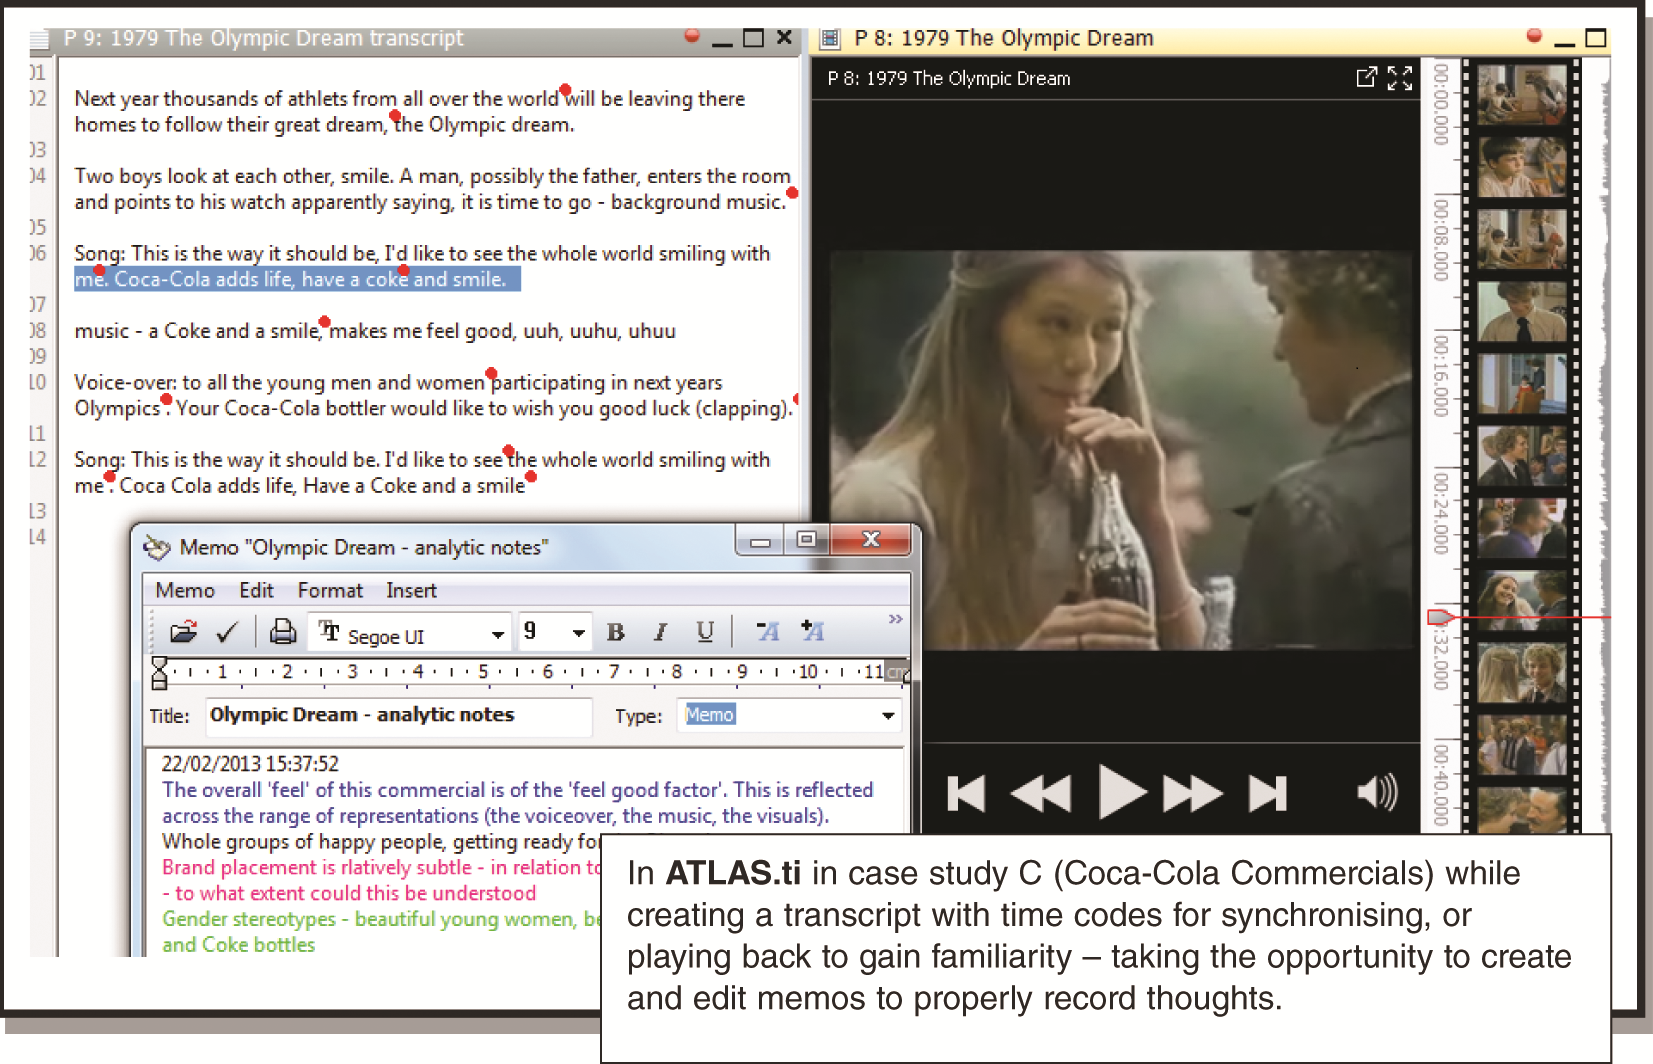The image size is (1653, 1064).
Task: Click the rewind playback button
Action: [x=1041, y=794]
